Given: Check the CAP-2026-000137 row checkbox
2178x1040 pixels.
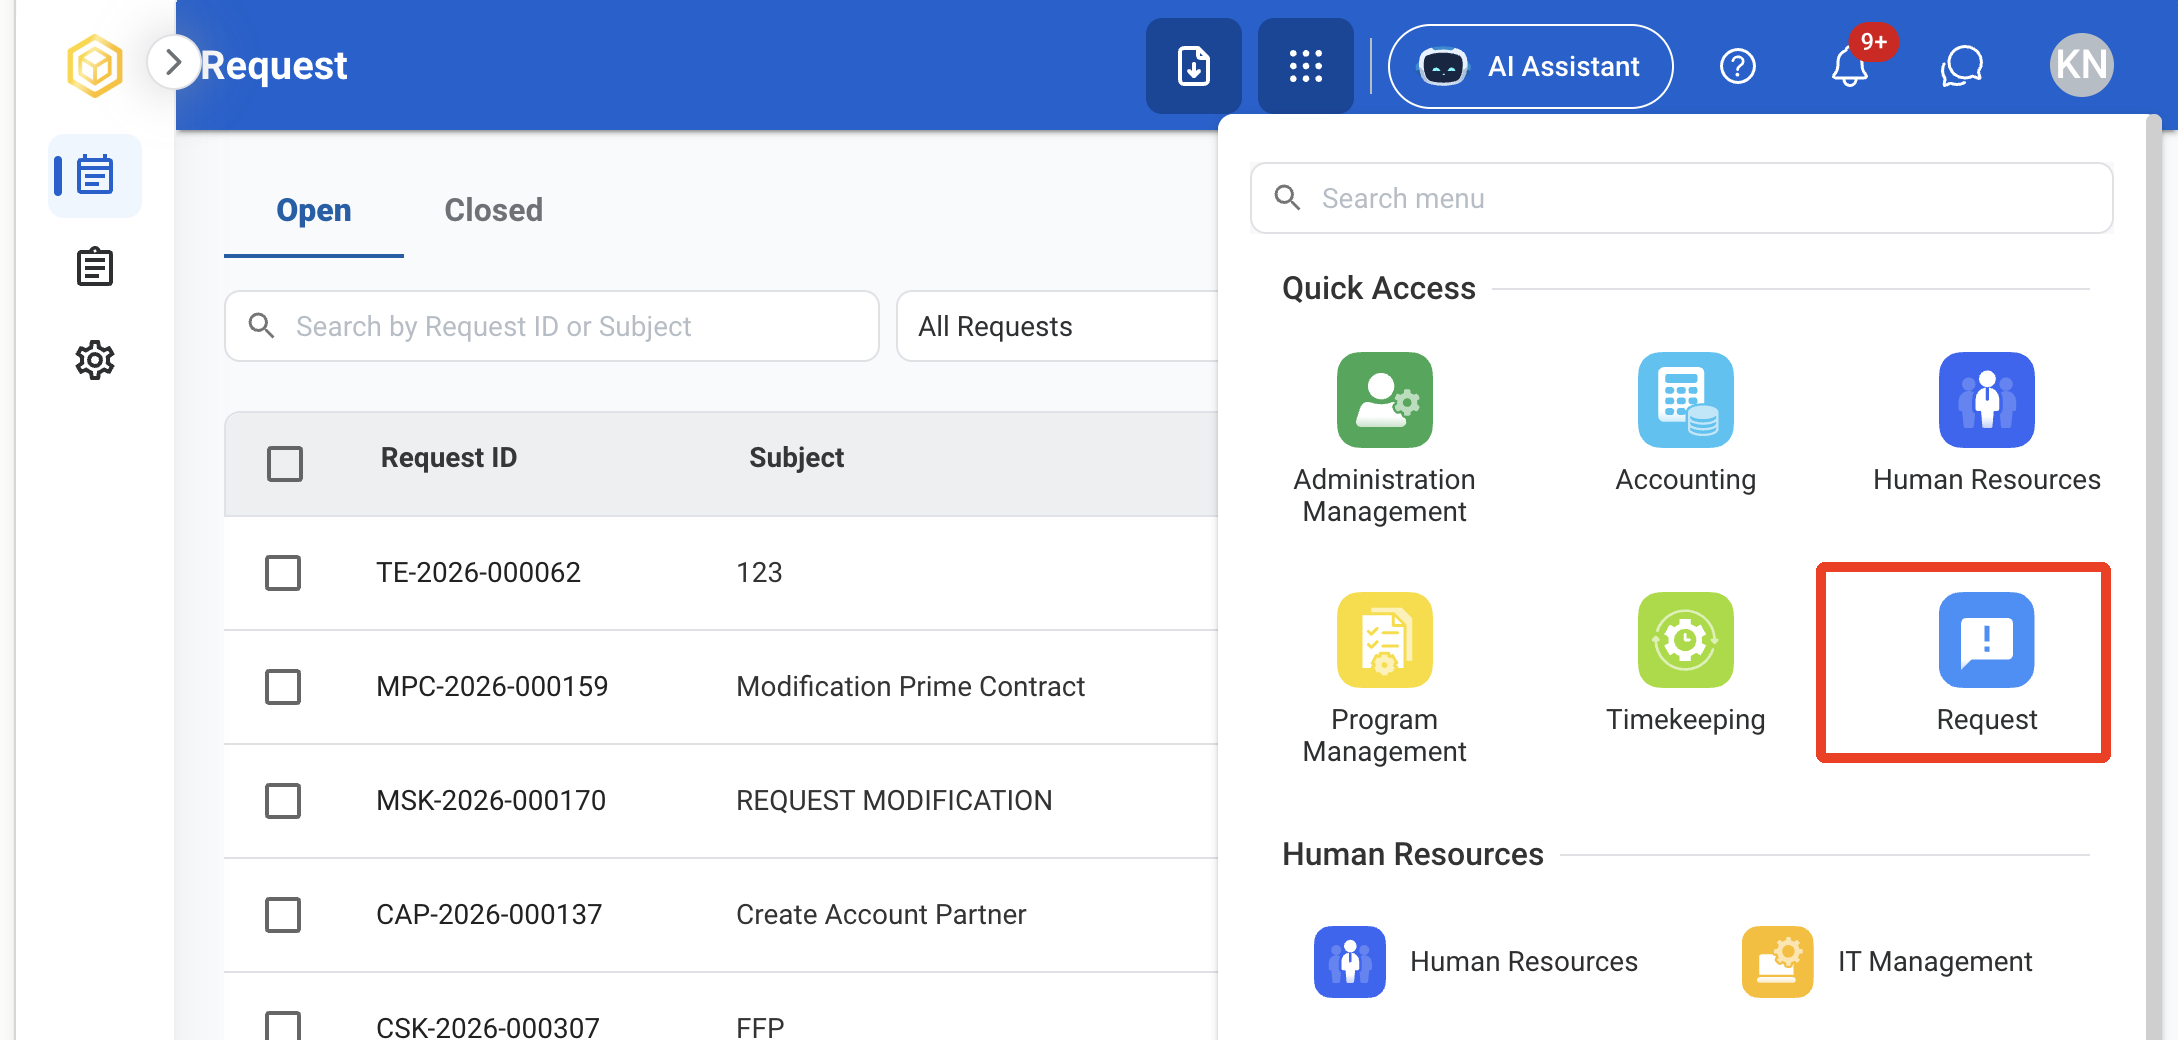Looking at the screenshot, I should click(283, 915).
